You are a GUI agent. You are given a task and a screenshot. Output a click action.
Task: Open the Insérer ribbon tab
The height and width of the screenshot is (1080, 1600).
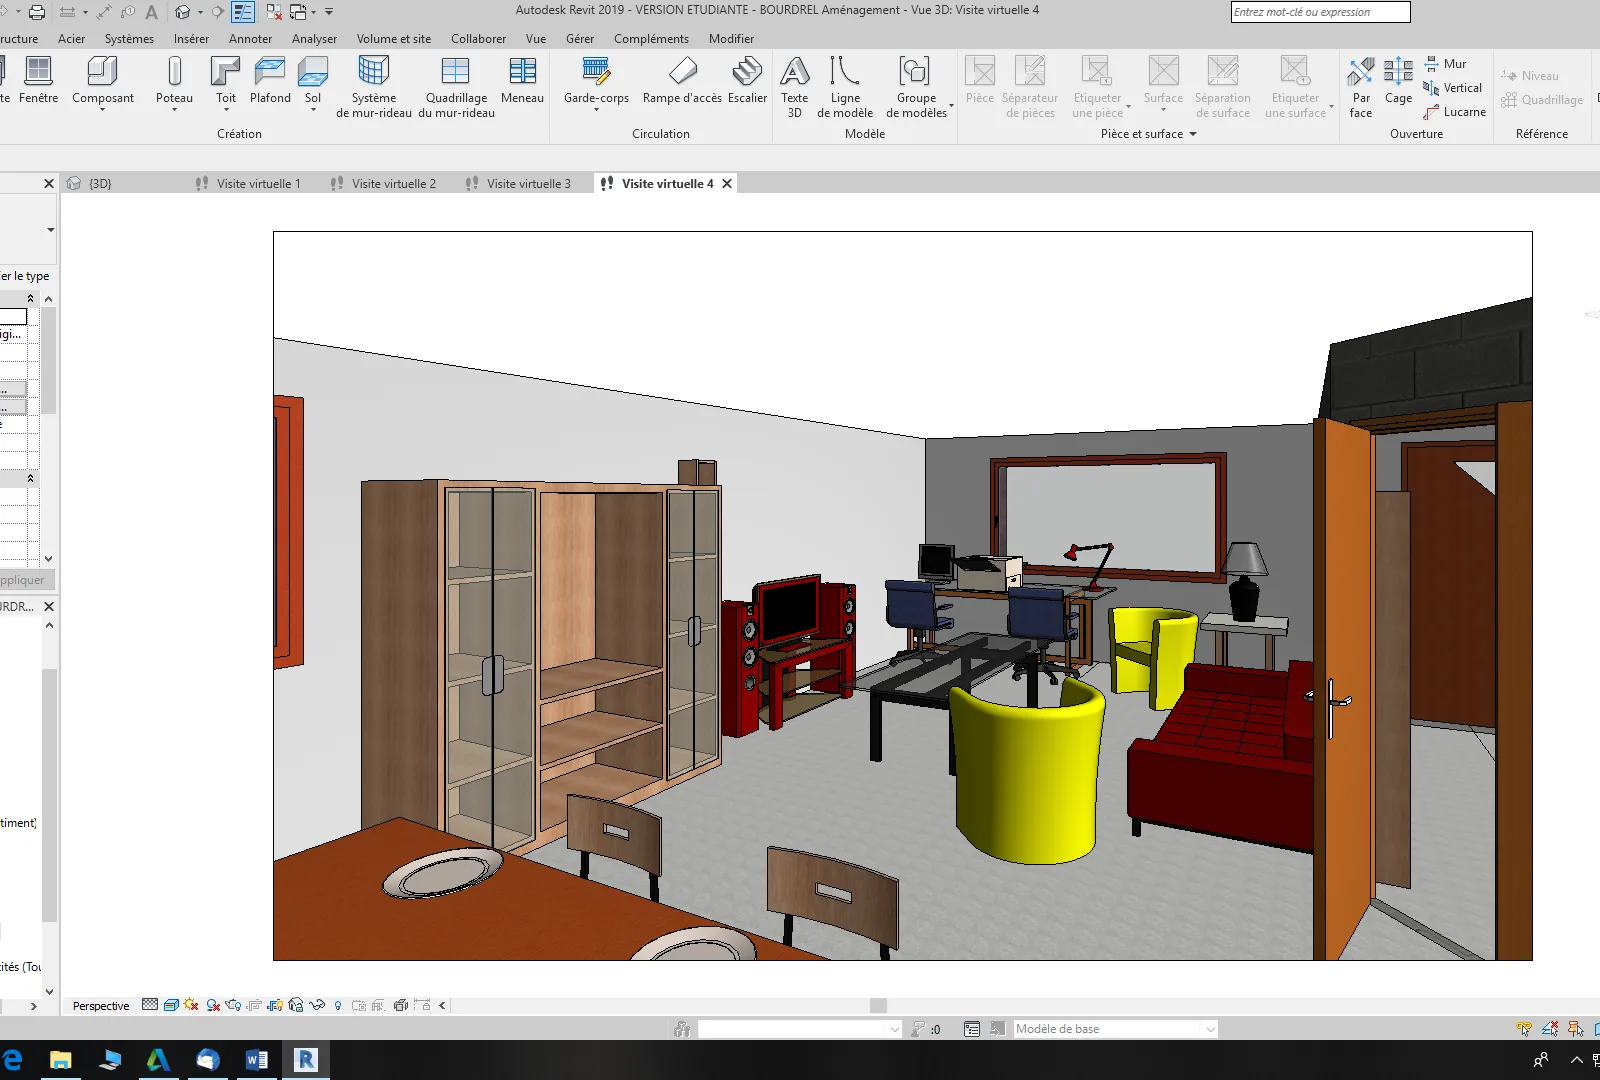point(191,39)
